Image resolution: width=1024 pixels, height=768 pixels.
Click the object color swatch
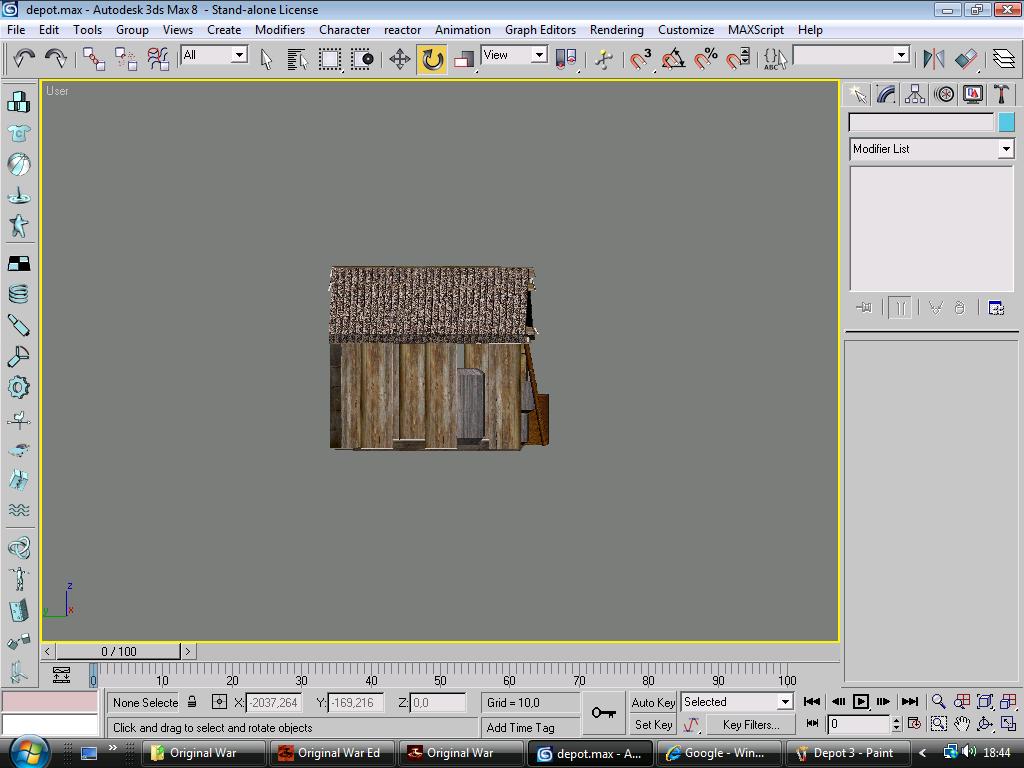tap(1006, 122)
